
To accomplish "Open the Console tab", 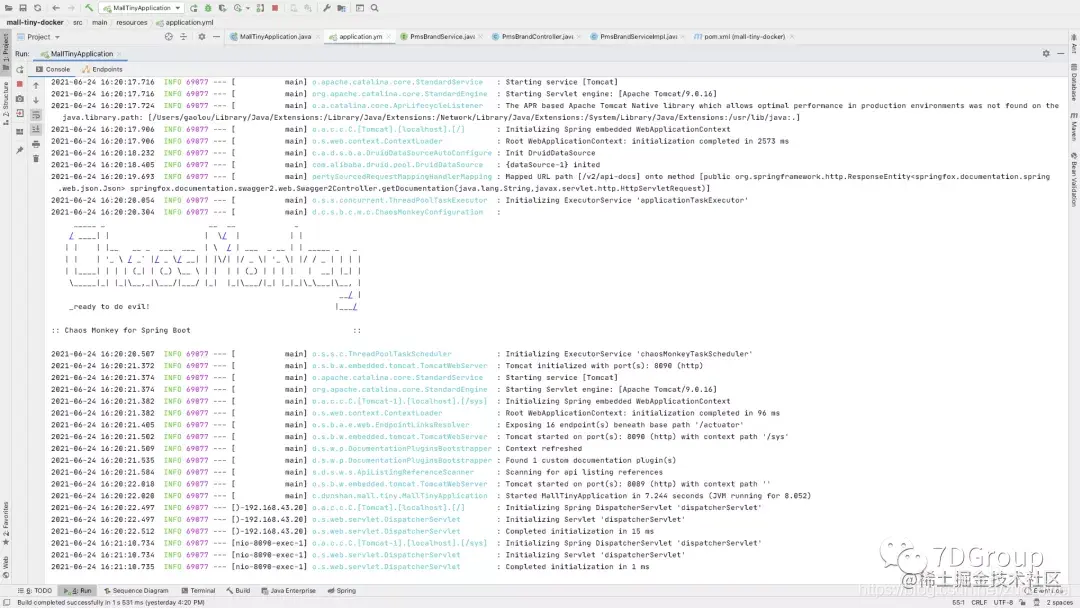I will point(53,70).
